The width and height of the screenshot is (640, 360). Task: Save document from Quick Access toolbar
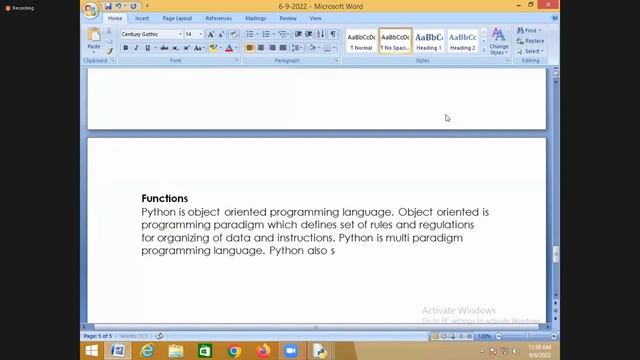(108, 6)
